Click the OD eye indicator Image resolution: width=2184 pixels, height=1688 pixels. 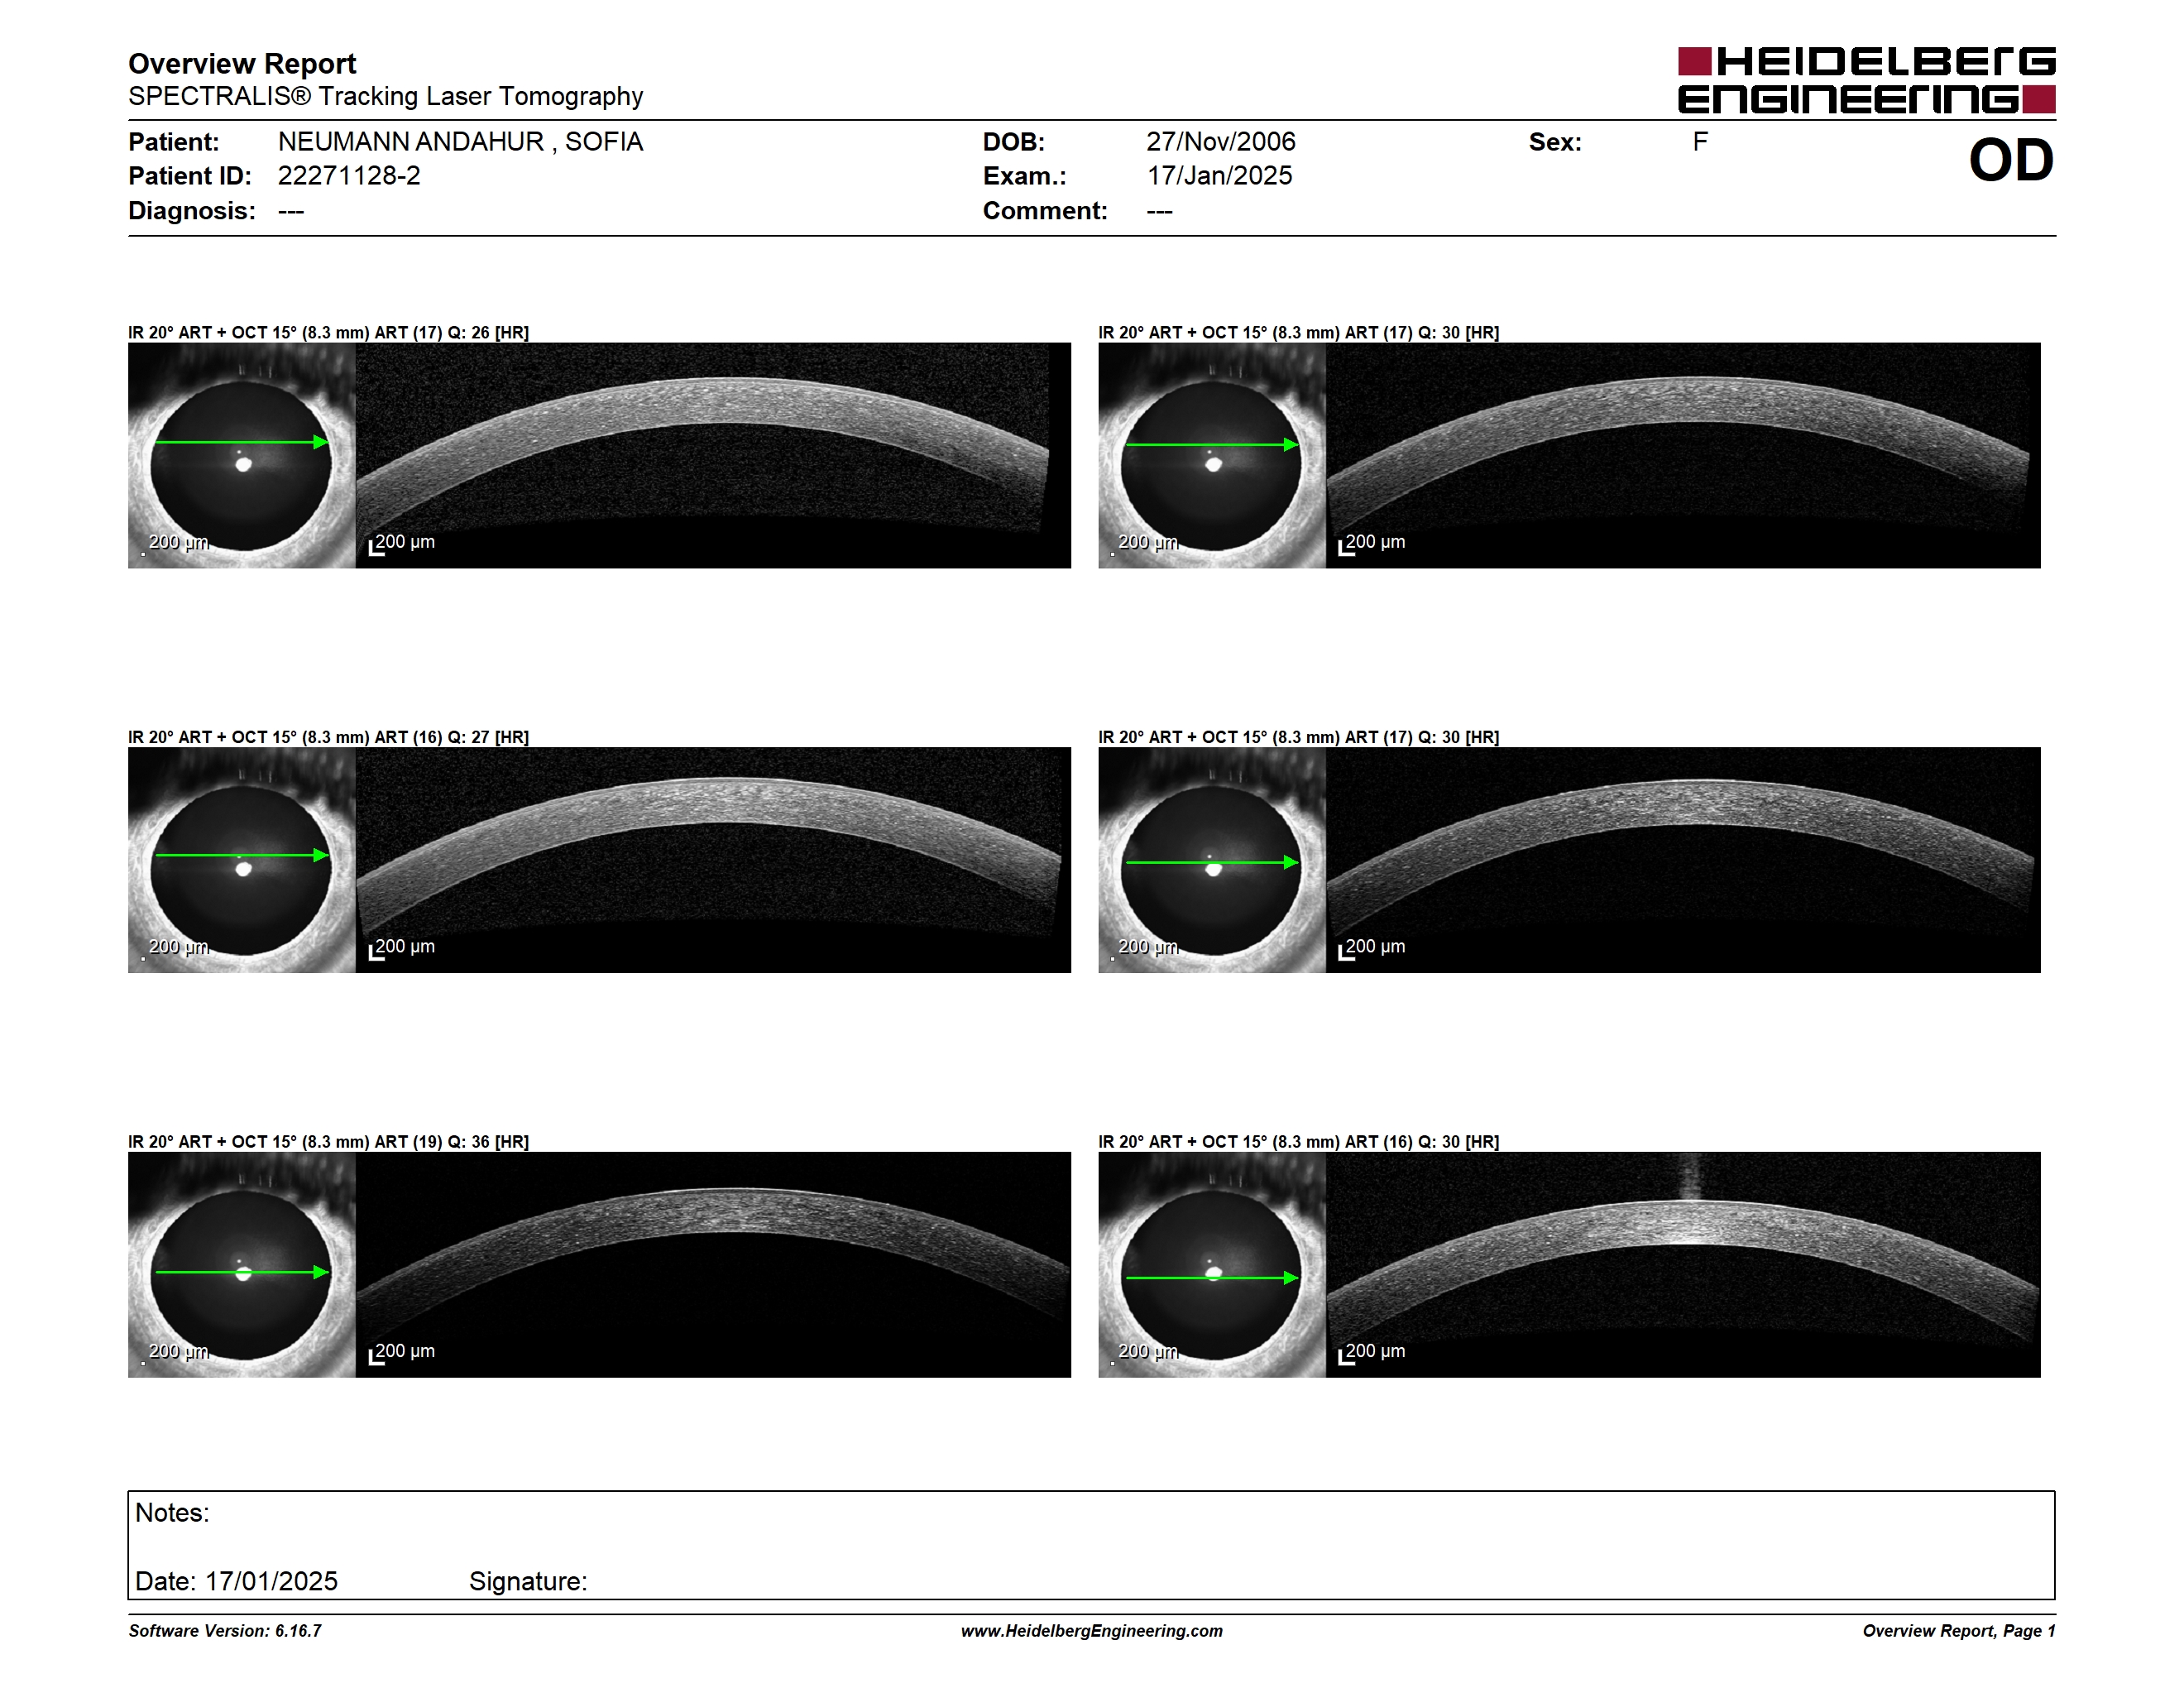point(2011,160)
